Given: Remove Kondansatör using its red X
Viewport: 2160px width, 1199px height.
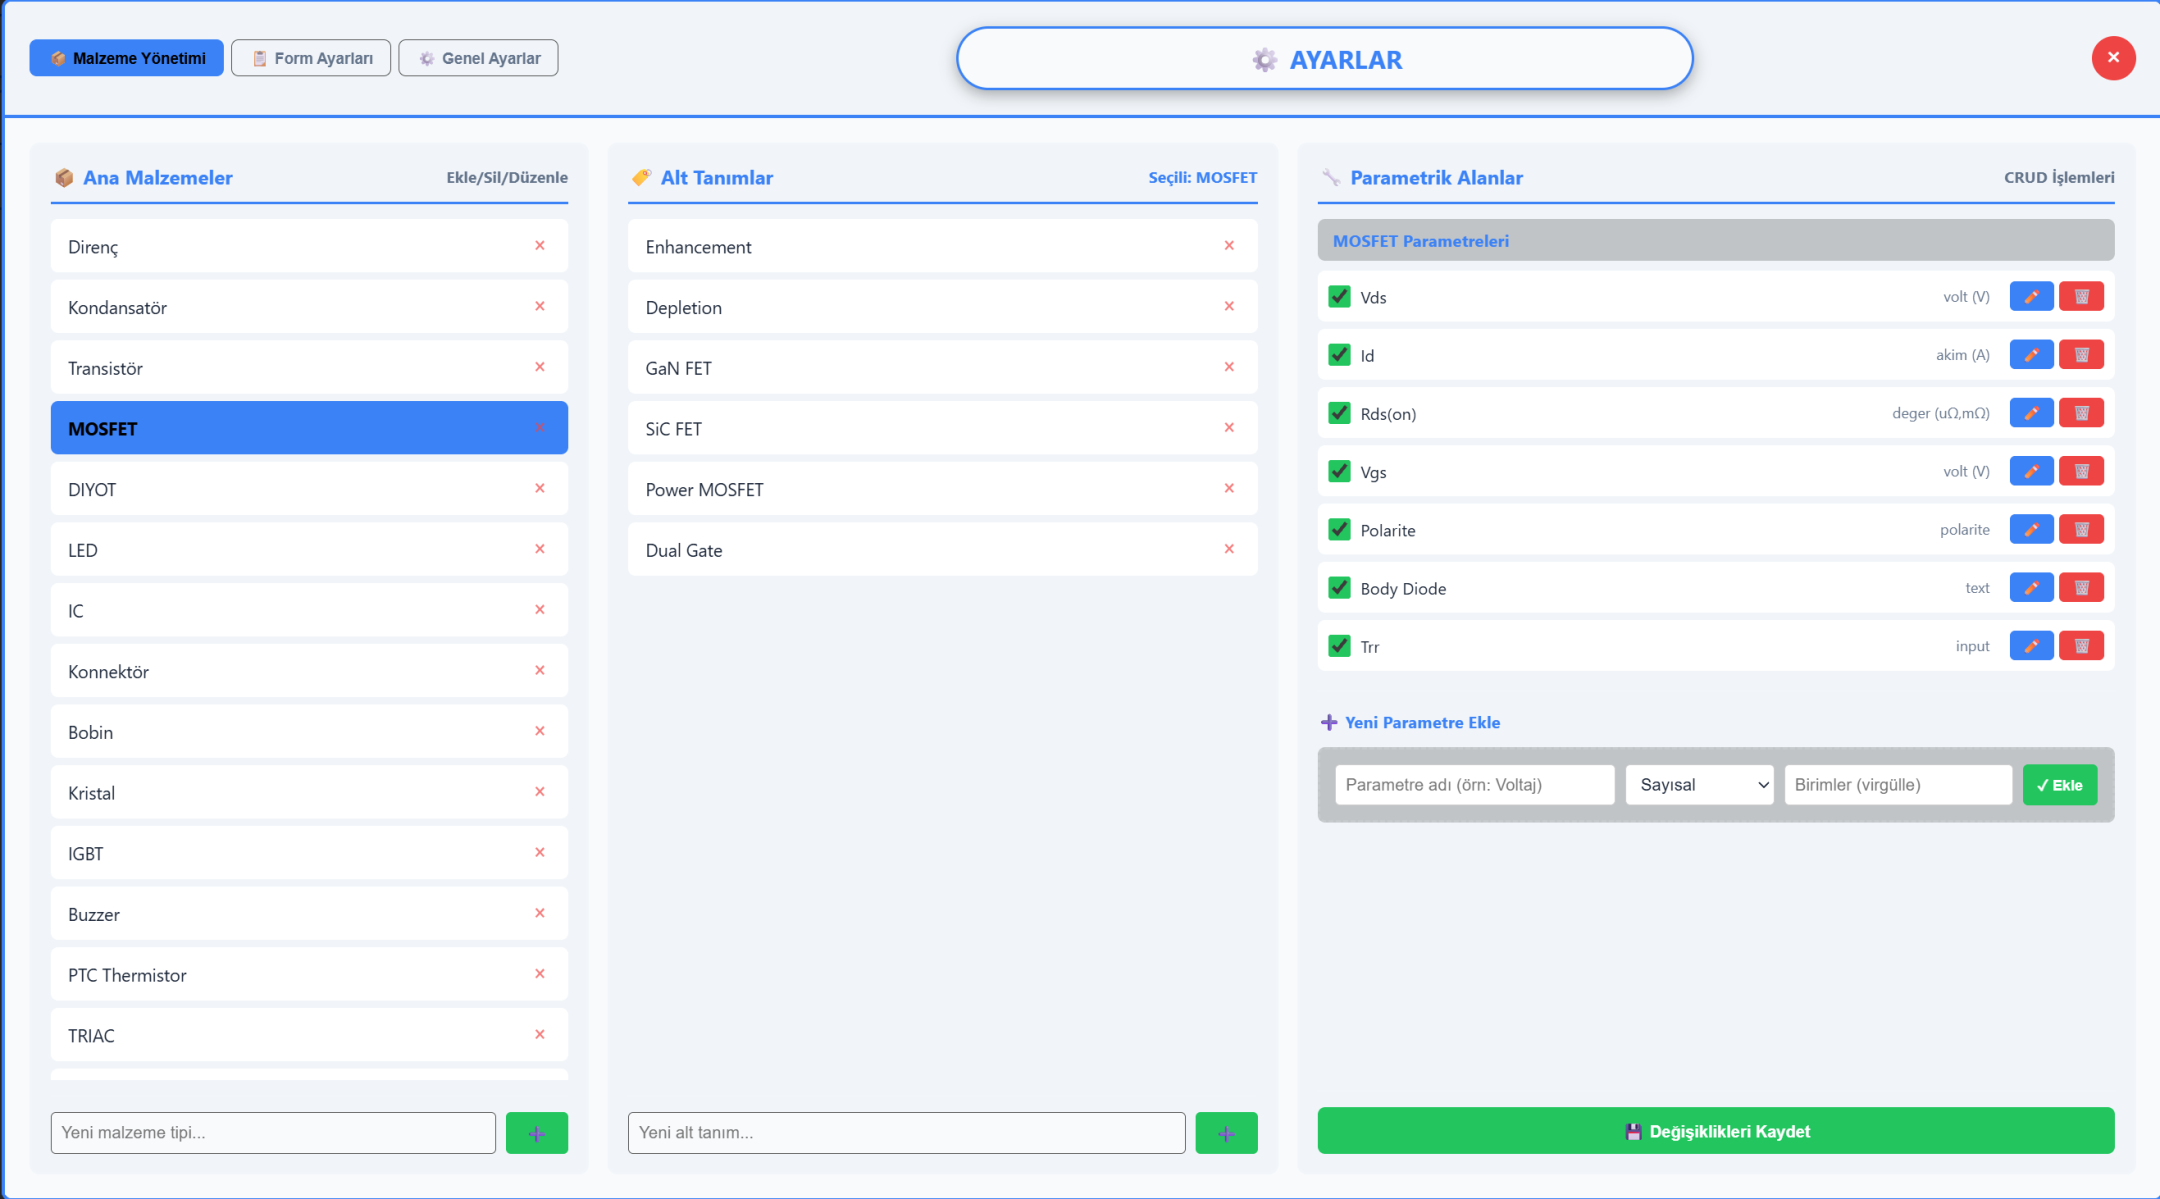Looking at the screenshot, I should [540, 307].
